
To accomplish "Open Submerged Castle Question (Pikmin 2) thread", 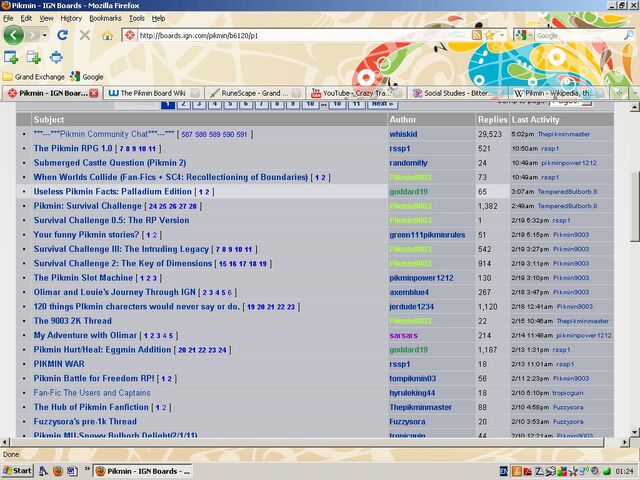I will point(110,162).
